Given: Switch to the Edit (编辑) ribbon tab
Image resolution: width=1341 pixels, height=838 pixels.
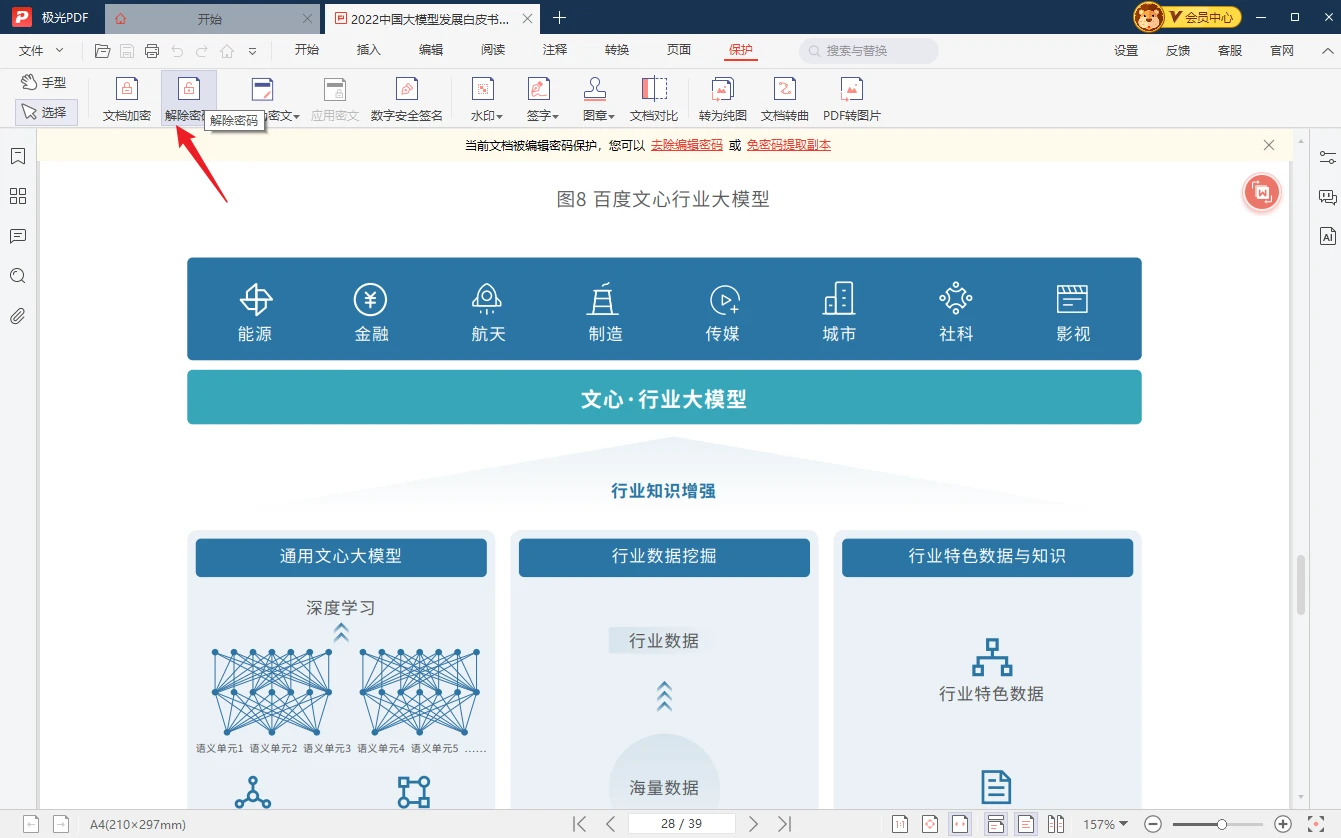Looking at the screenshot, I should click(x=431, y=50).
